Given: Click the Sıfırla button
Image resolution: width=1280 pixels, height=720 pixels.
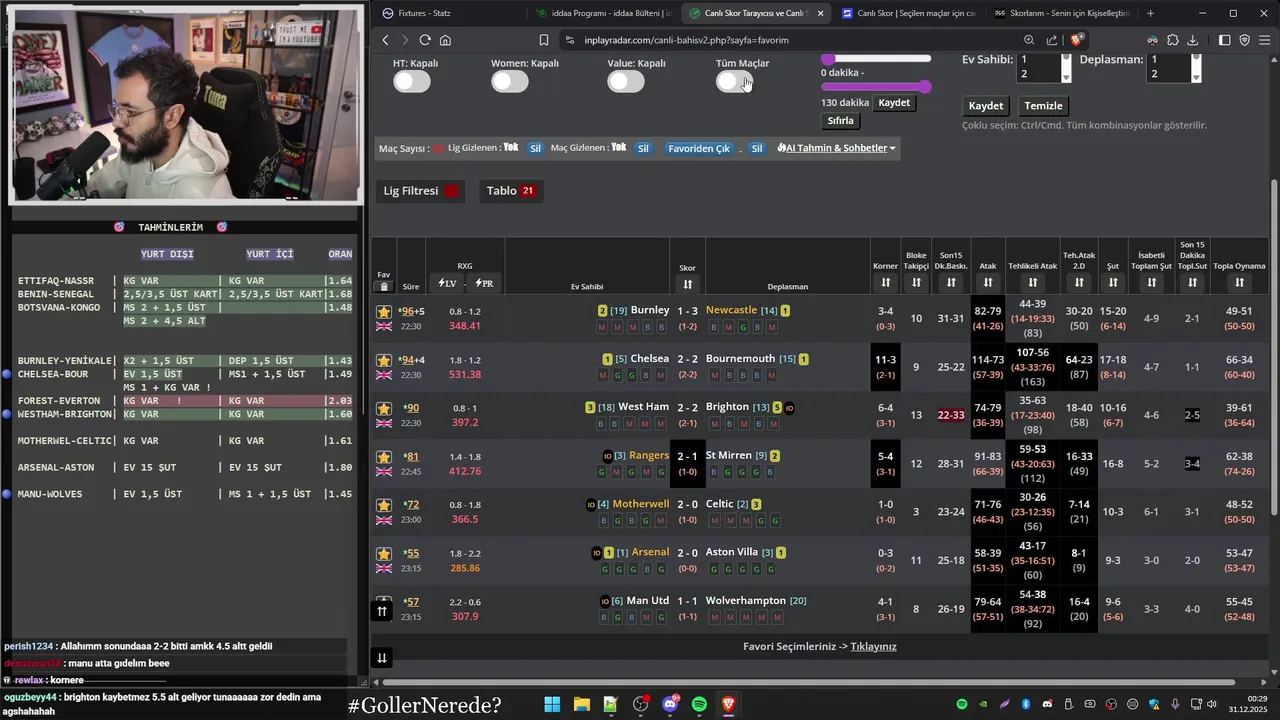Looking at the screenshot, I should coord(841,121).
